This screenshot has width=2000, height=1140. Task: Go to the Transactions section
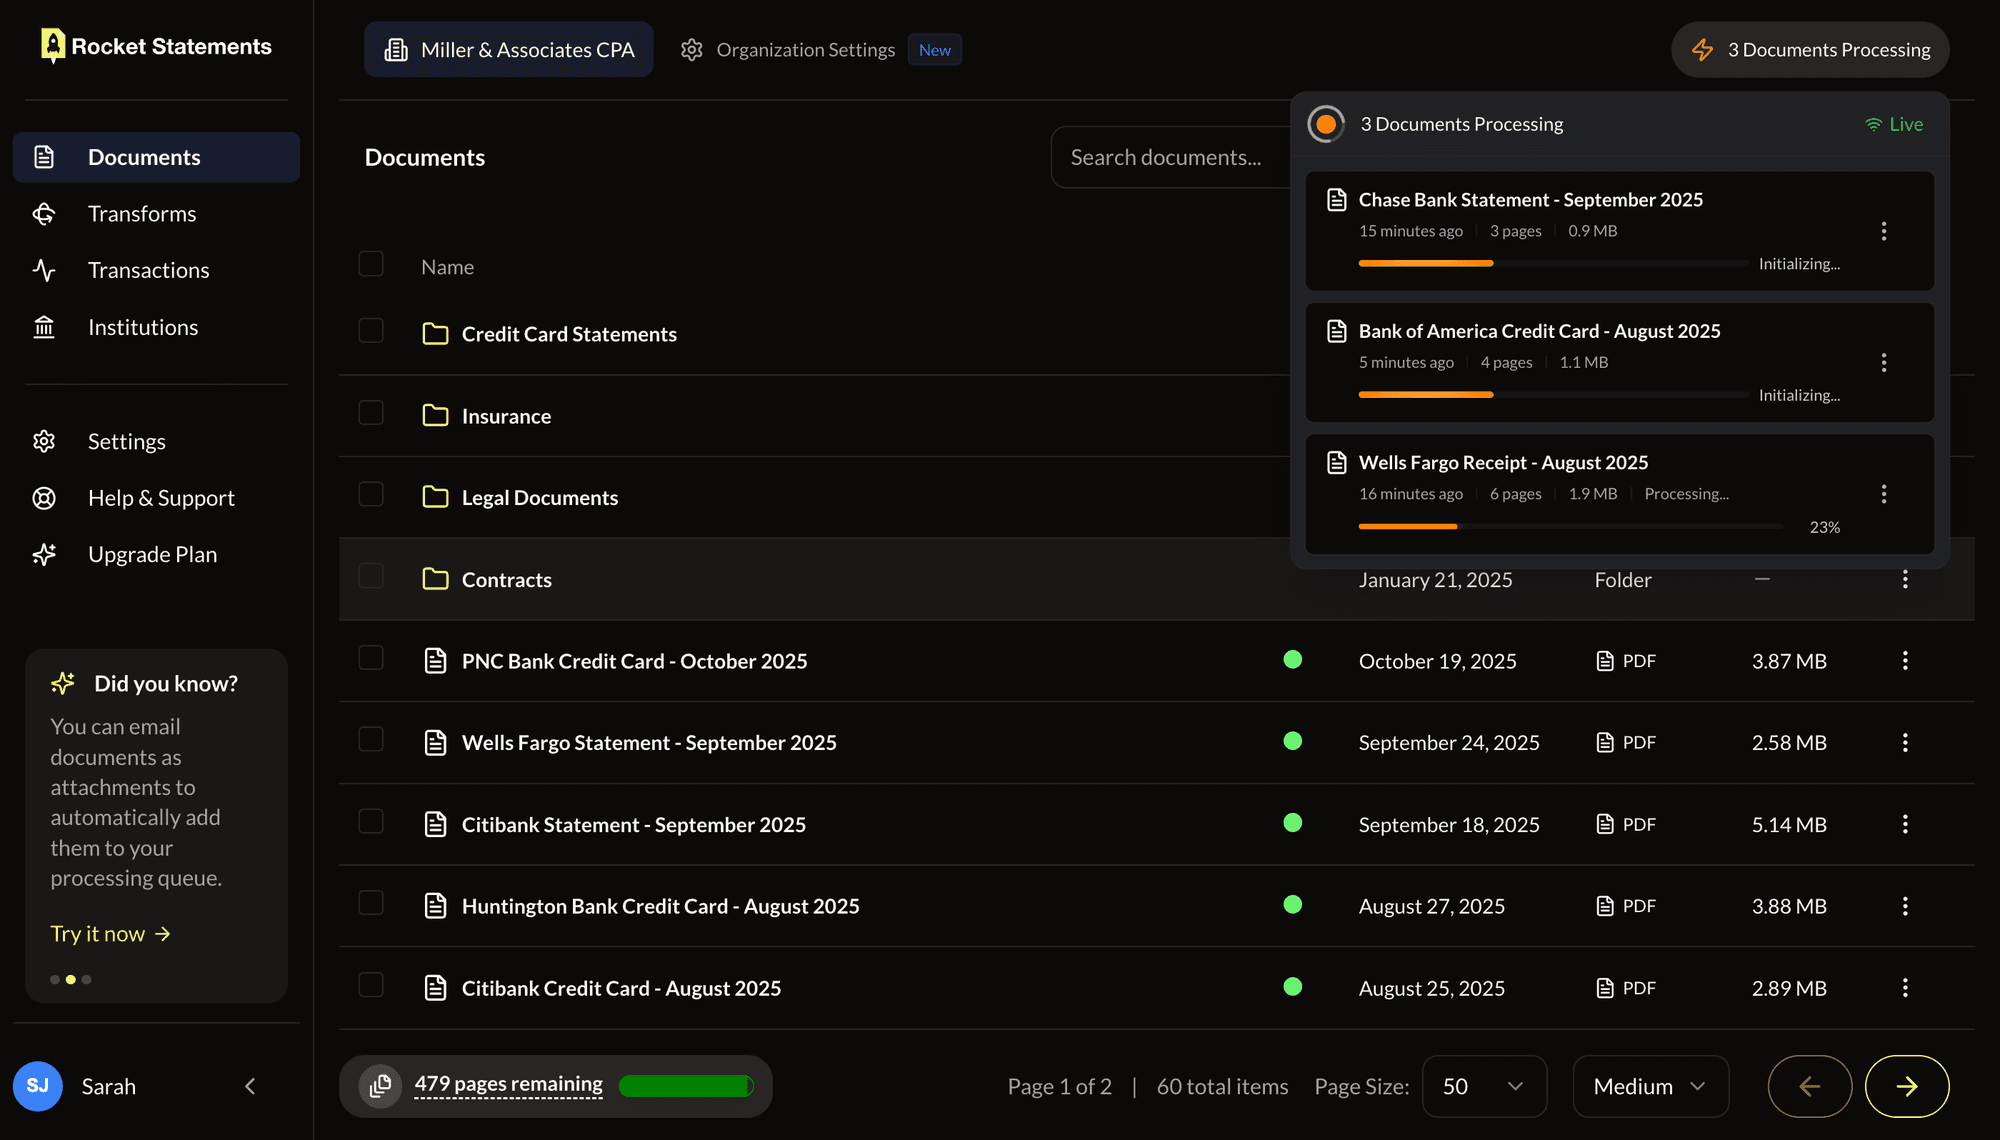[x=148, y=270]
